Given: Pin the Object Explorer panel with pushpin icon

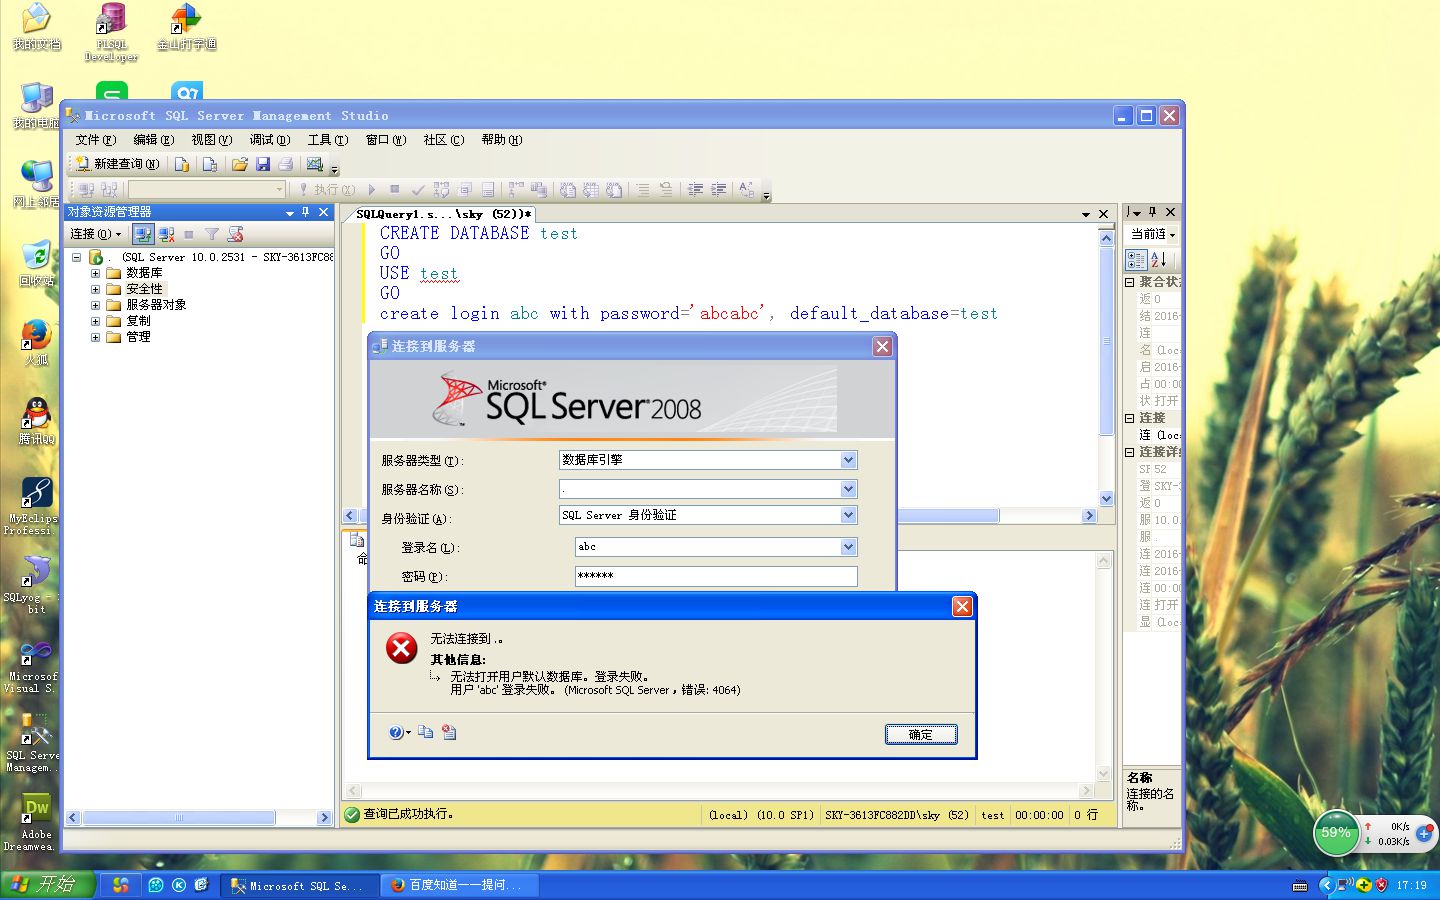Looking at the screenshot, I should point(306,212).
